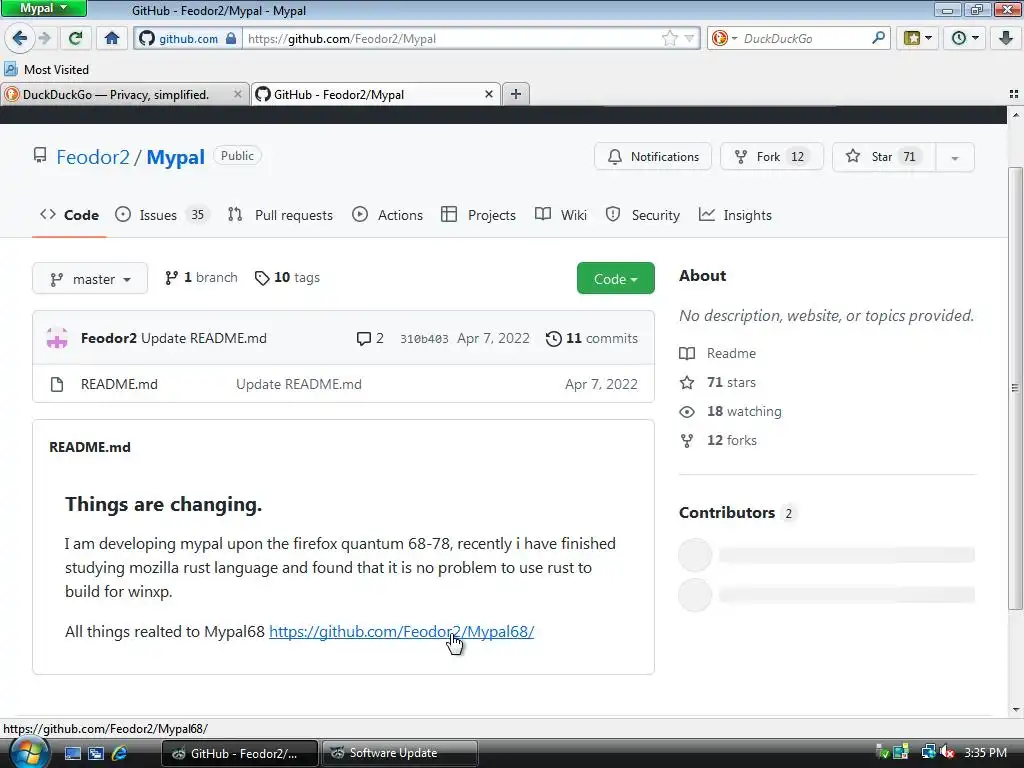Click the Show Desktop quick launch icon
Viewport: 1024px width, 768px height.
72,753
